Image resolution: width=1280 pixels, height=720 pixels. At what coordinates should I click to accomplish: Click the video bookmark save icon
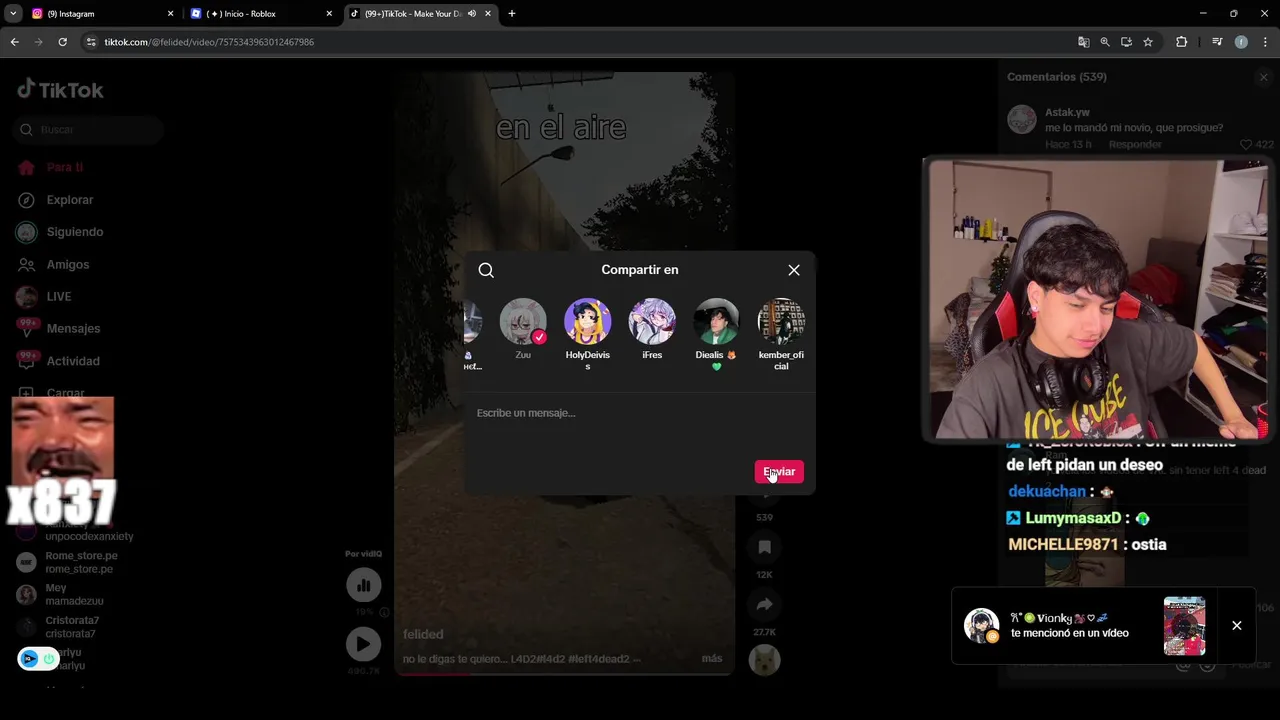(x=764, y=547)
